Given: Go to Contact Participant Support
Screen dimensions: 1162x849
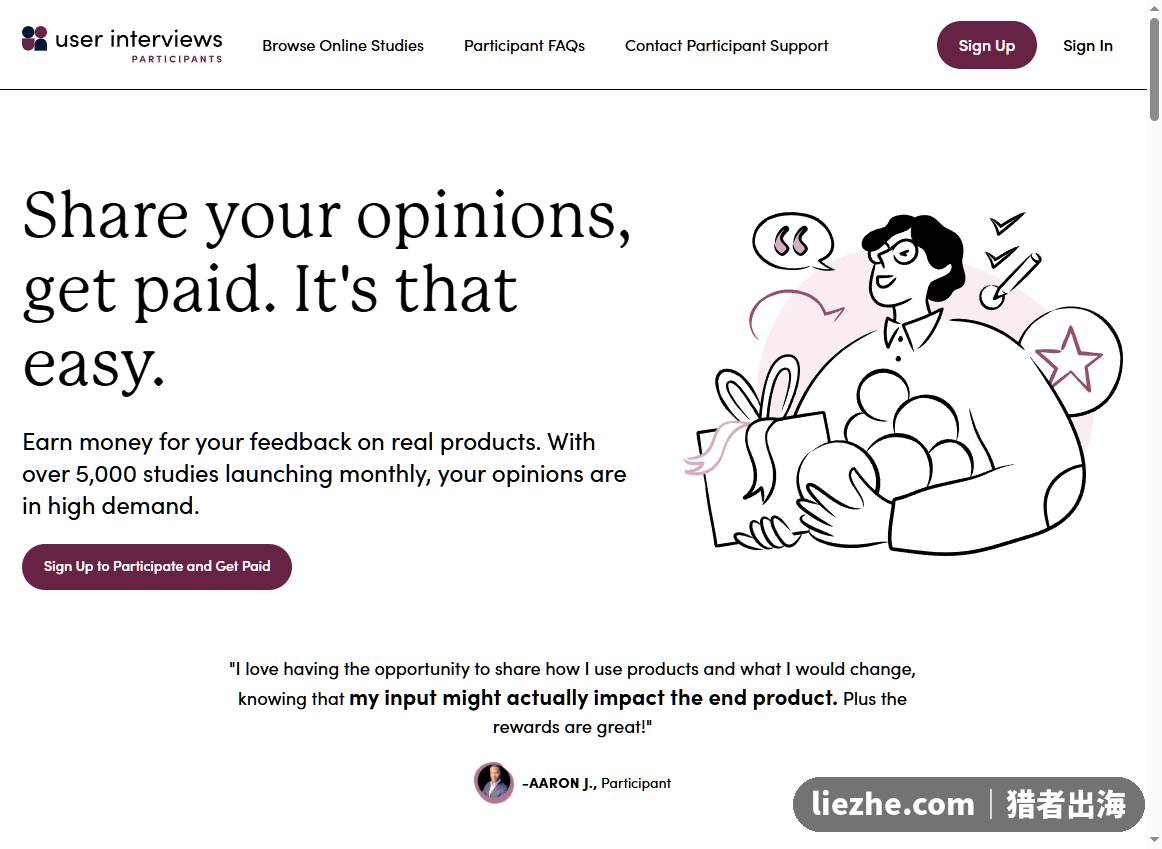Looking at the screenshot, I should tap(726, 46).
